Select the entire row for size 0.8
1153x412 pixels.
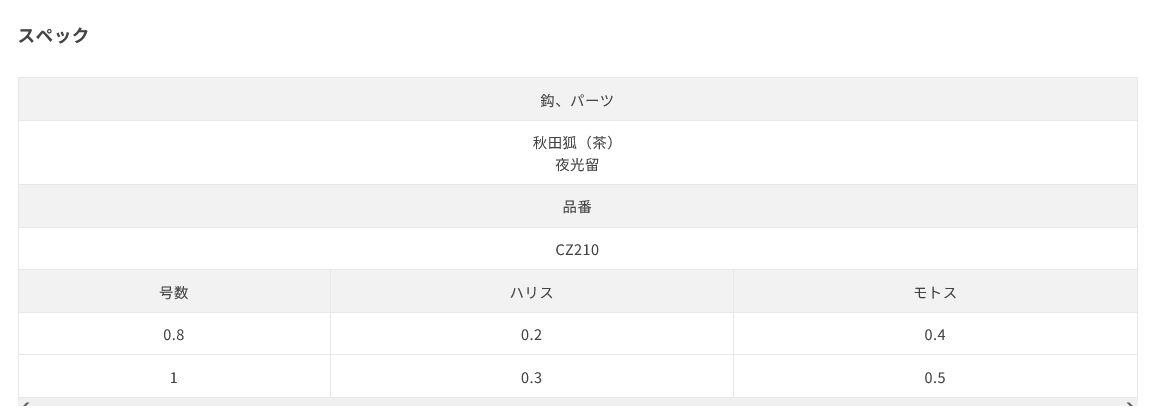578,335
